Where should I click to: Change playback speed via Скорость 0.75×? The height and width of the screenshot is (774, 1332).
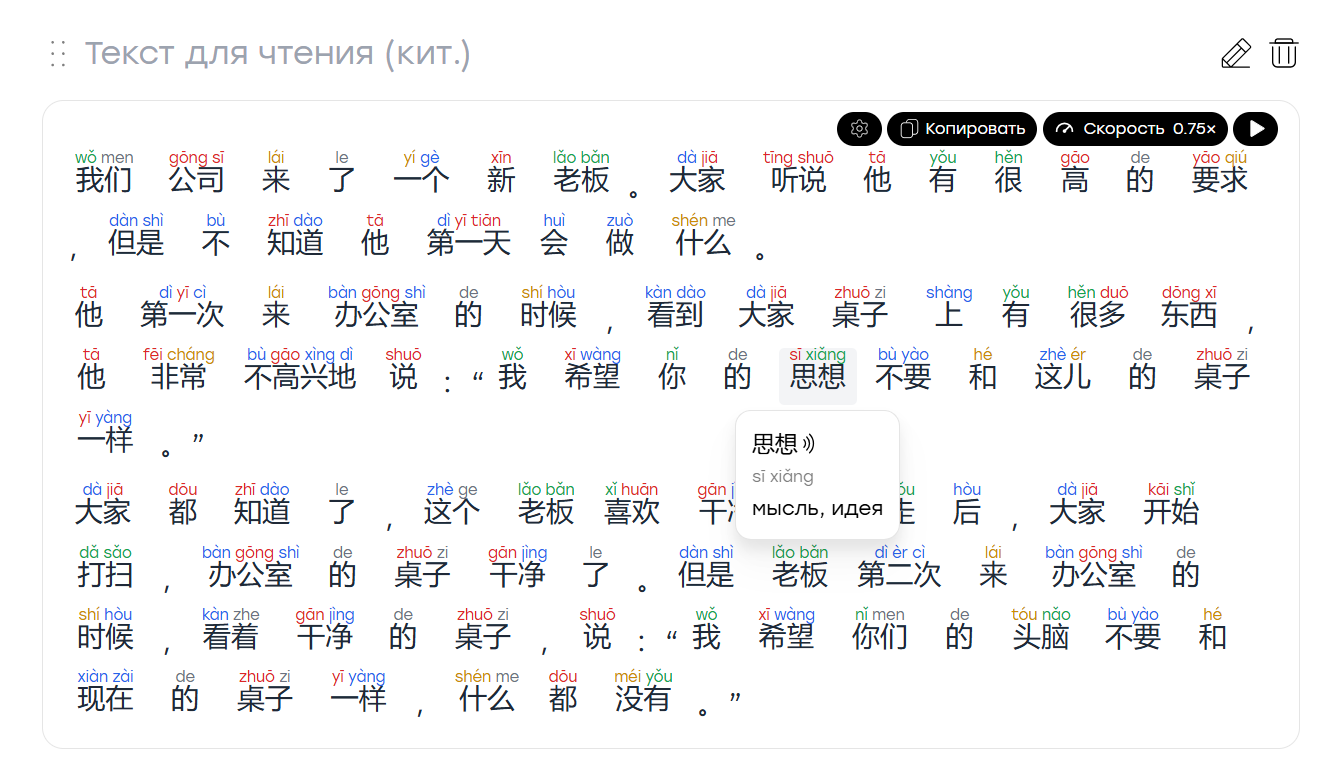pos(1136,129)
